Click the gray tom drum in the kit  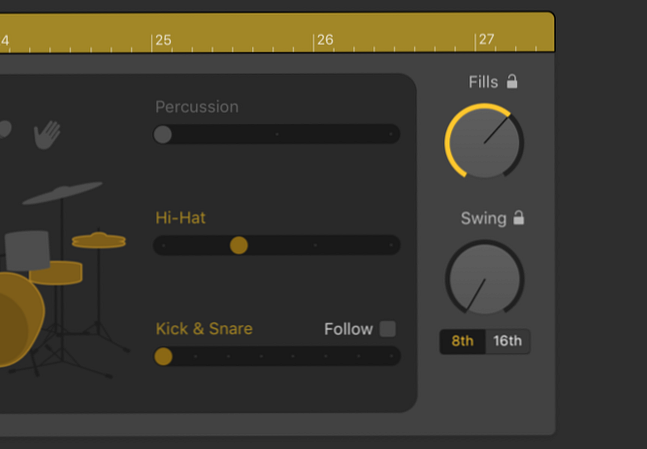point(27,249)
